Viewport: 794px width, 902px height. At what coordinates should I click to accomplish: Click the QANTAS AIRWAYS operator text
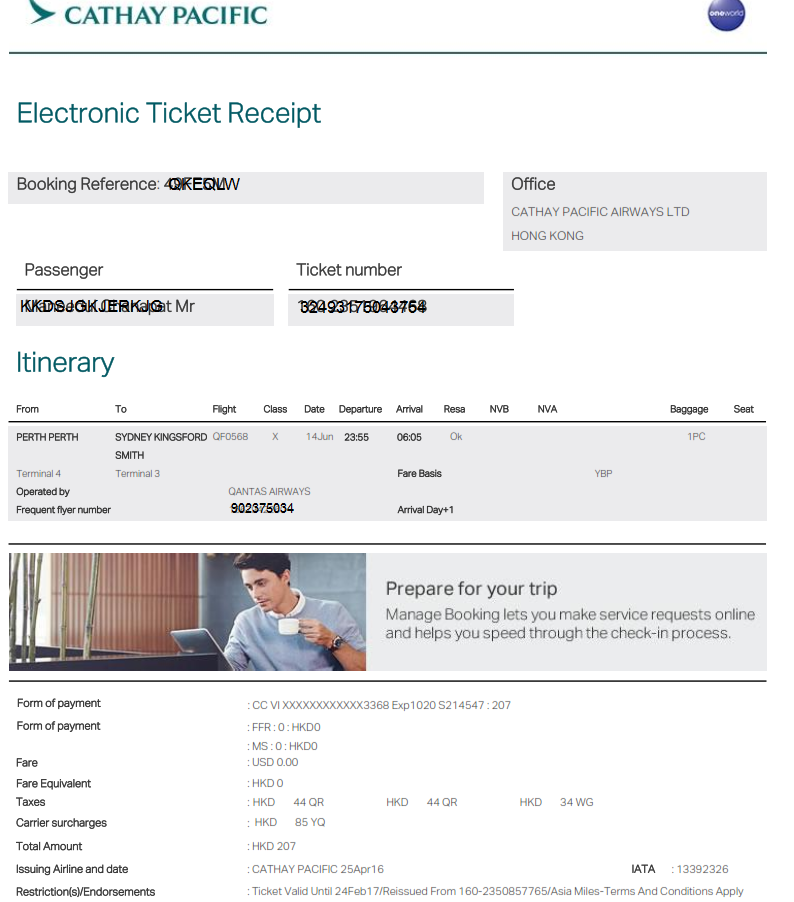269,491
